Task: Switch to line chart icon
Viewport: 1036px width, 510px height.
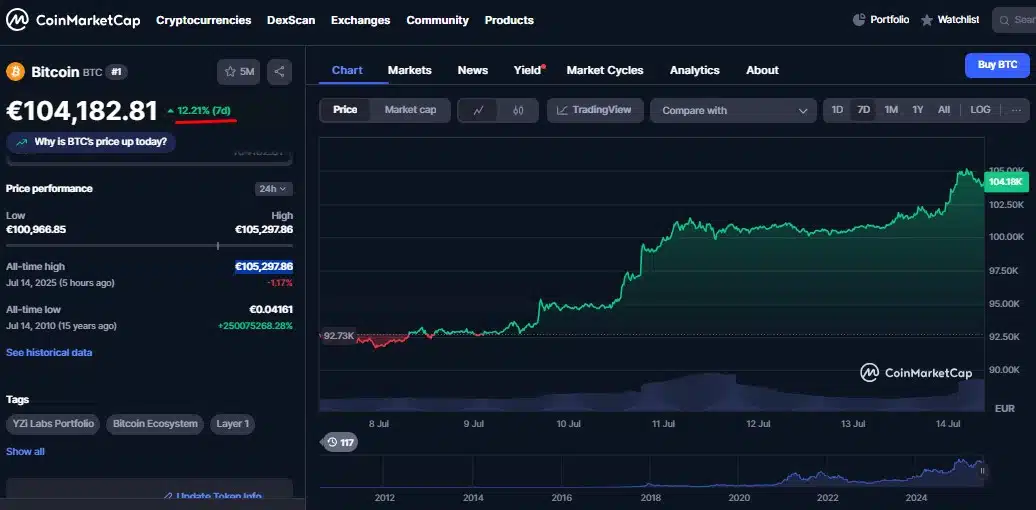Action: click(479, 110)
